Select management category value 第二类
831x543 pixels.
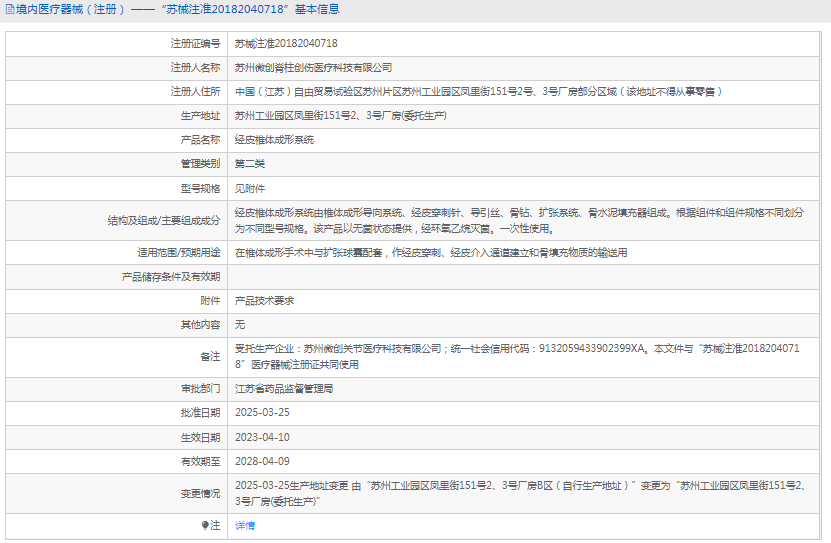click(250, 164)
